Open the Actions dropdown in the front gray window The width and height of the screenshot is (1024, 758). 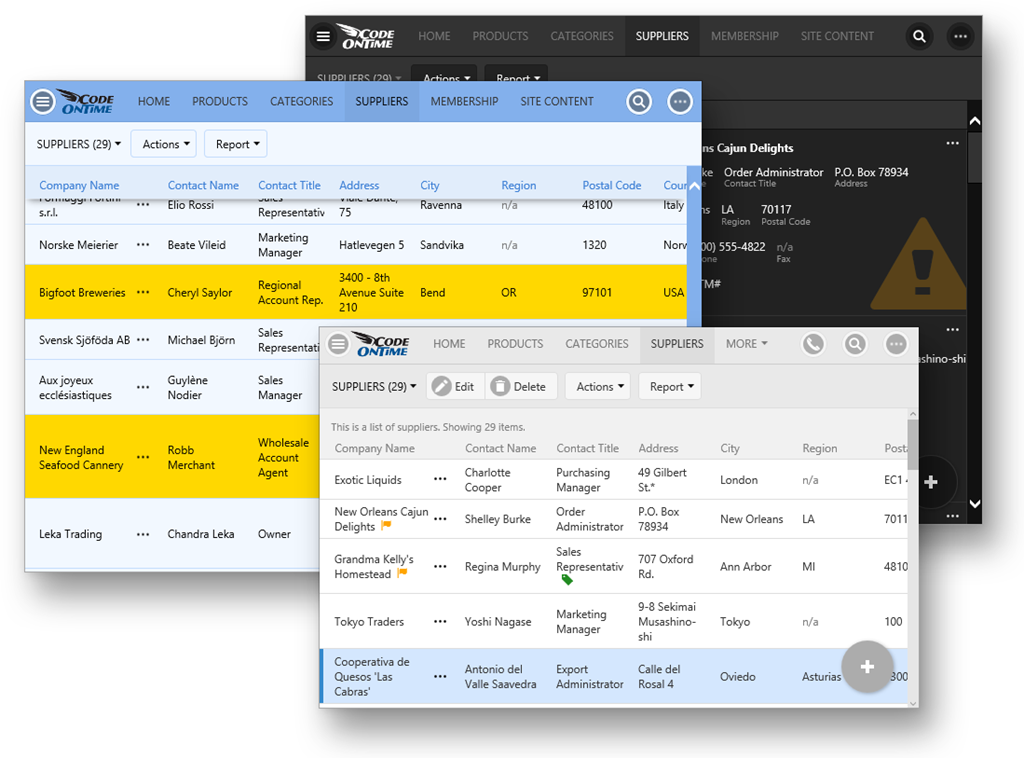pyautogui.click(x=600, y=387)
